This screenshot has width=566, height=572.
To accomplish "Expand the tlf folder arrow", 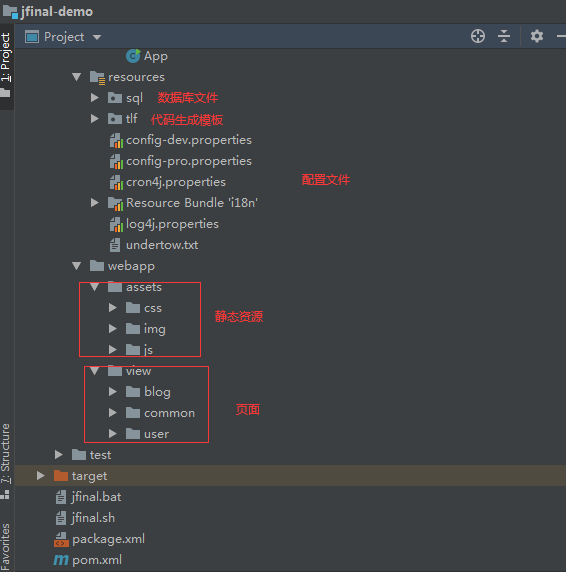I will [94, 118].
